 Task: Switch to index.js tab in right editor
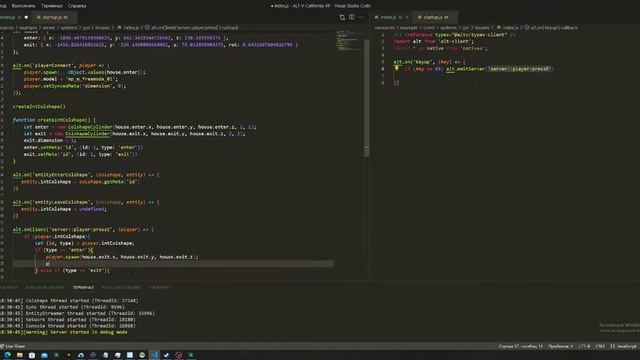click(x=390, y=17)
